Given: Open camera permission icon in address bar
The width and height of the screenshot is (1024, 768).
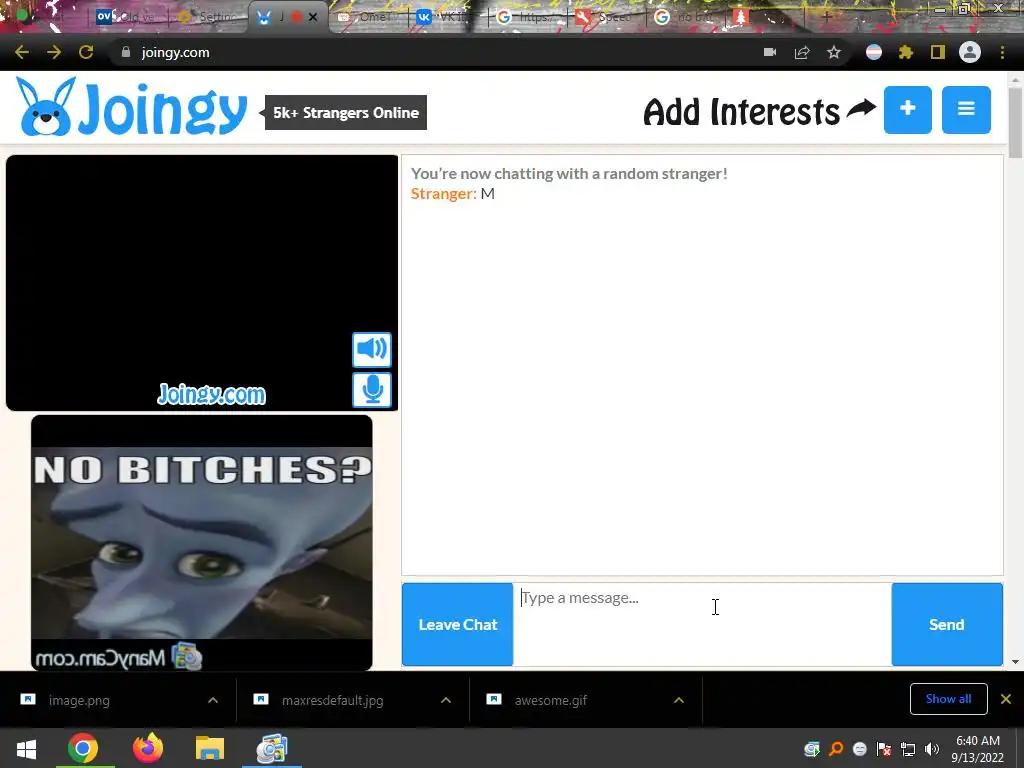Looking at the screenshot, I should 770,52.
